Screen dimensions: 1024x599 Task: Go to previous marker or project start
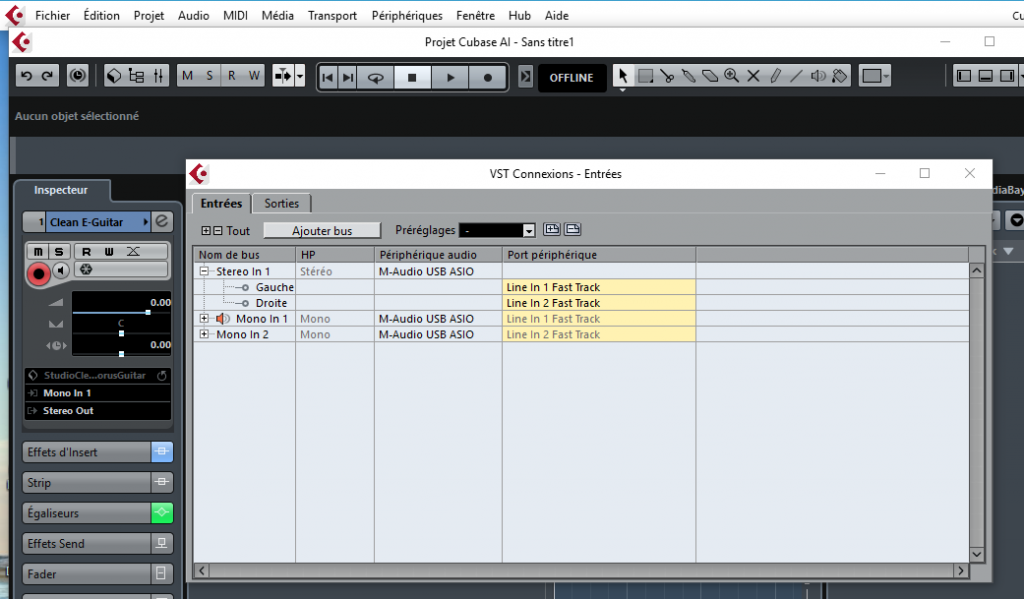328,78
